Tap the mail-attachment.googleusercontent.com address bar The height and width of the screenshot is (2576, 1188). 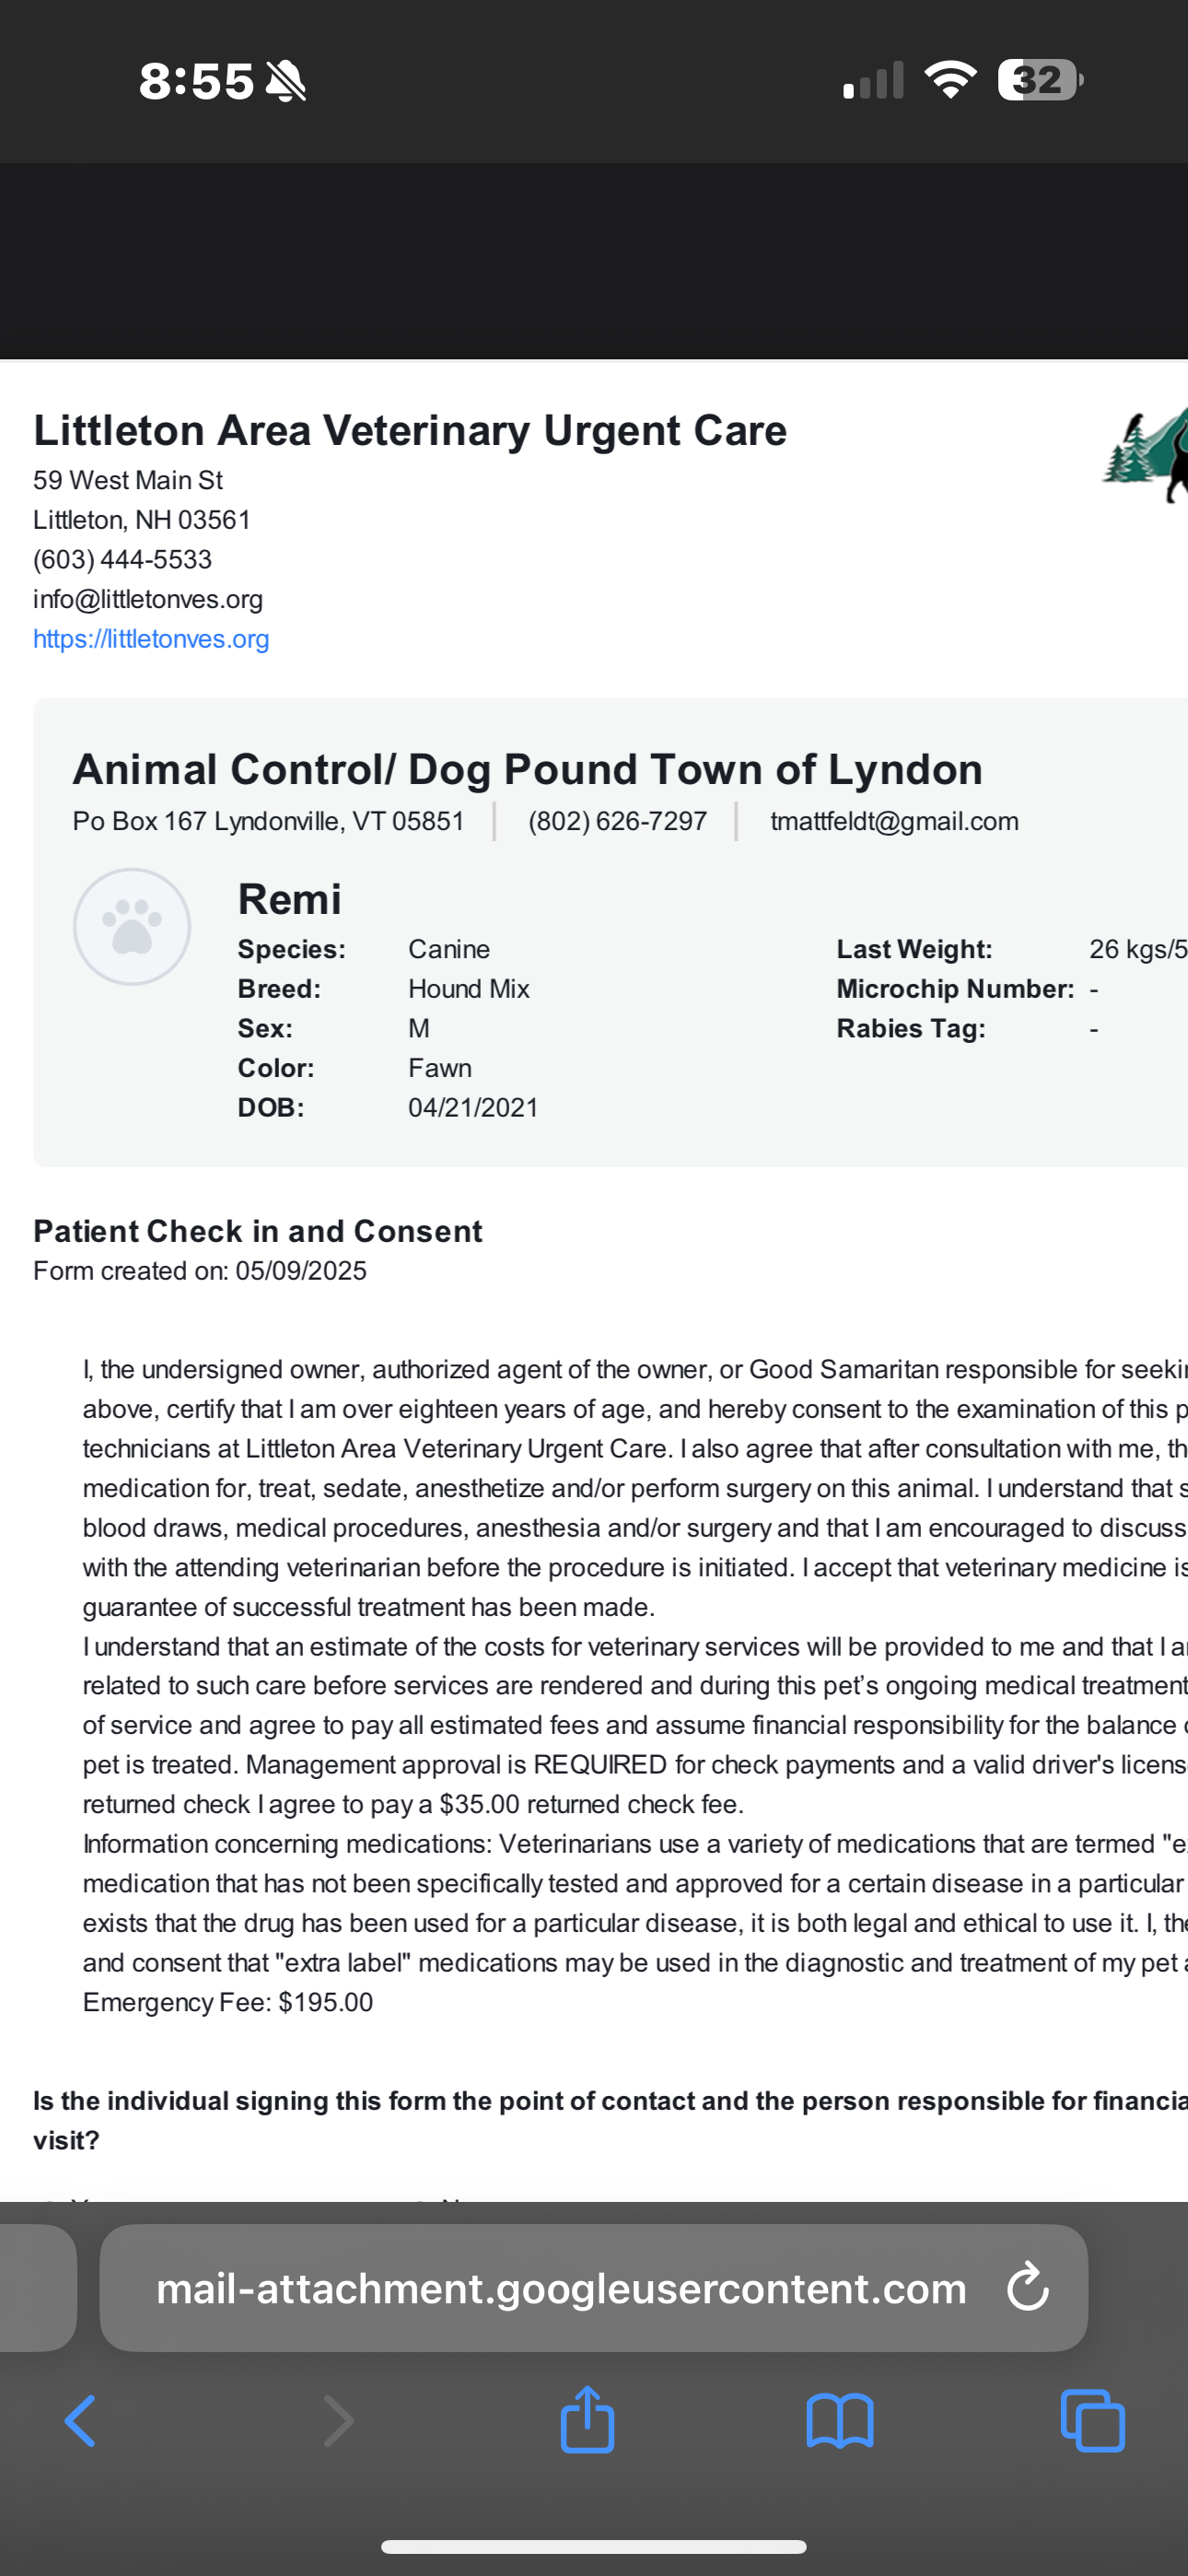[561, 2287]
